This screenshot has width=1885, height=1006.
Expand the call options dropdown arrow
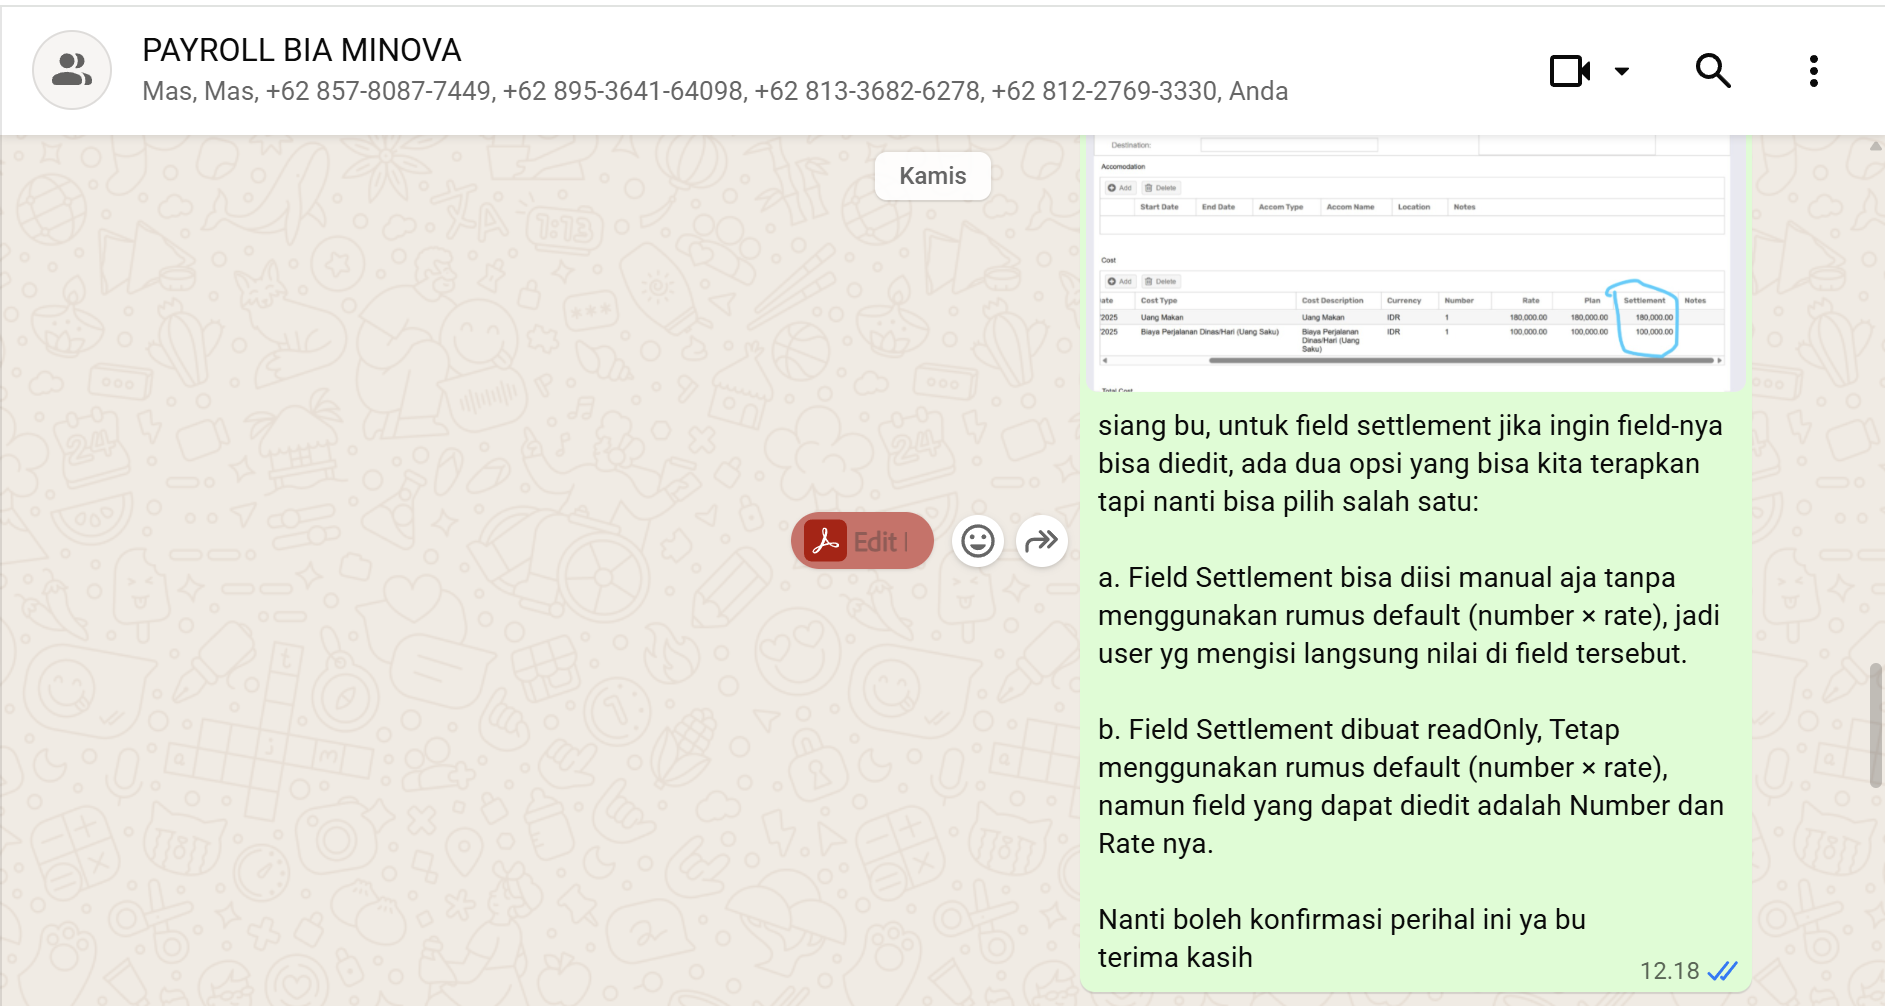[x=1622, y=71]
